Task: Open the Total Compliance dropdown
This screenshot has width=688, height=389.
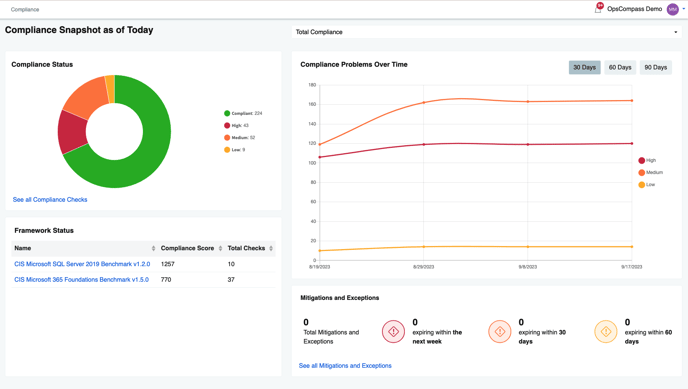Action: (487, 32)
